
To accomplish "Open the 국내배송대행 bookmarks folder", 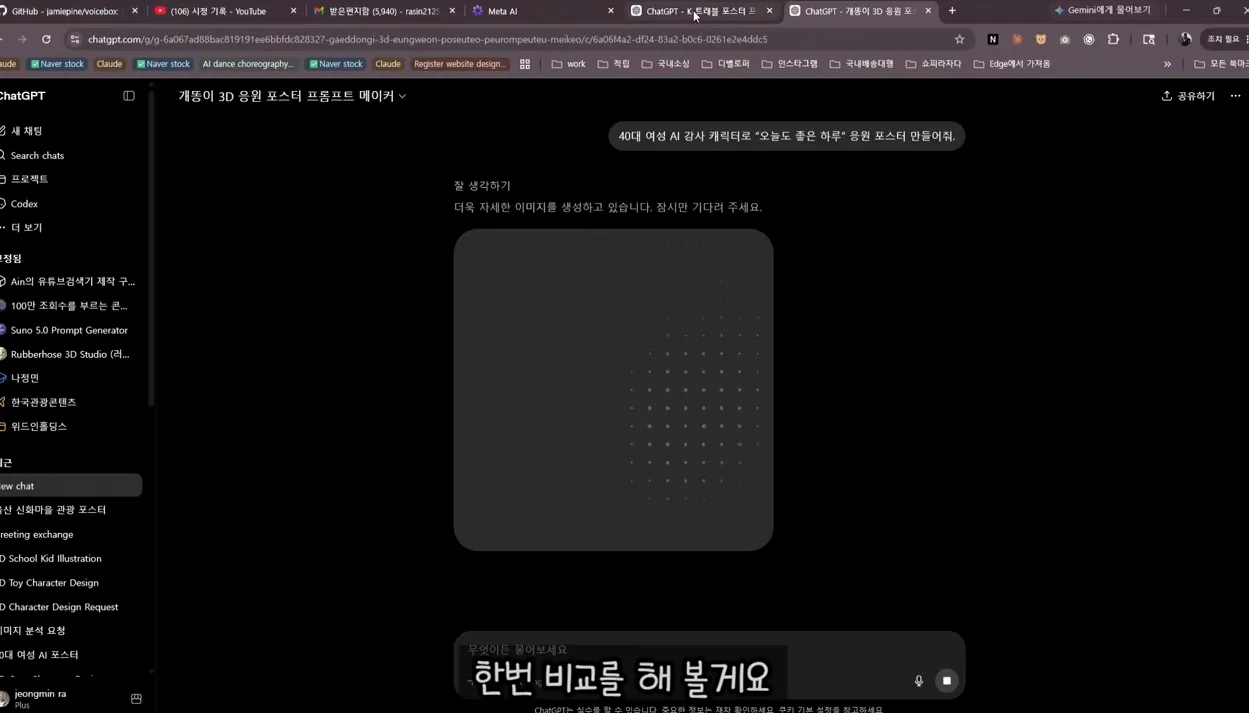I will coord(861,64).
